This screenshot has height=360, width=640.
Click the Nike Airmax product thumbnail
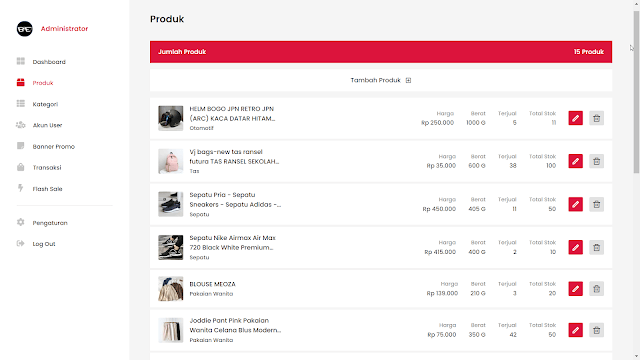click(x=171, y=247)
